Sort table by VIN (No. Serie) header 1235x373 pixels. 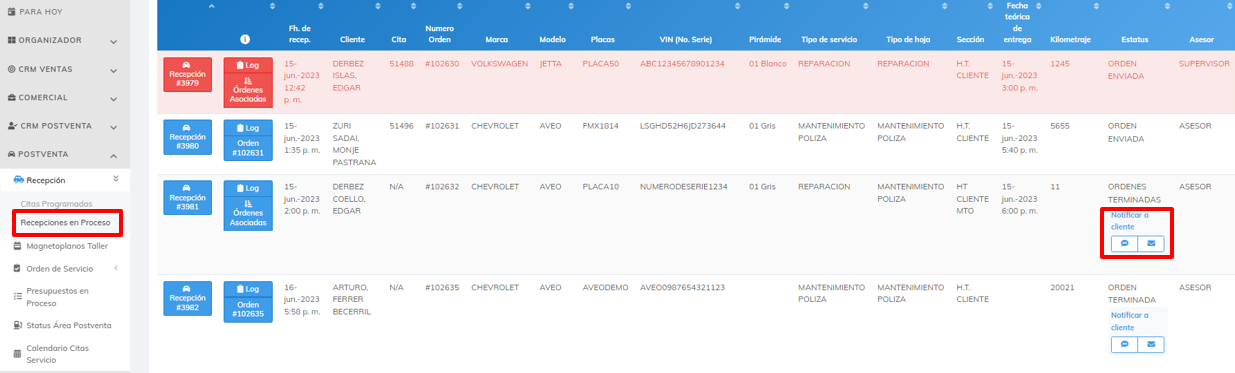point(687,39)
